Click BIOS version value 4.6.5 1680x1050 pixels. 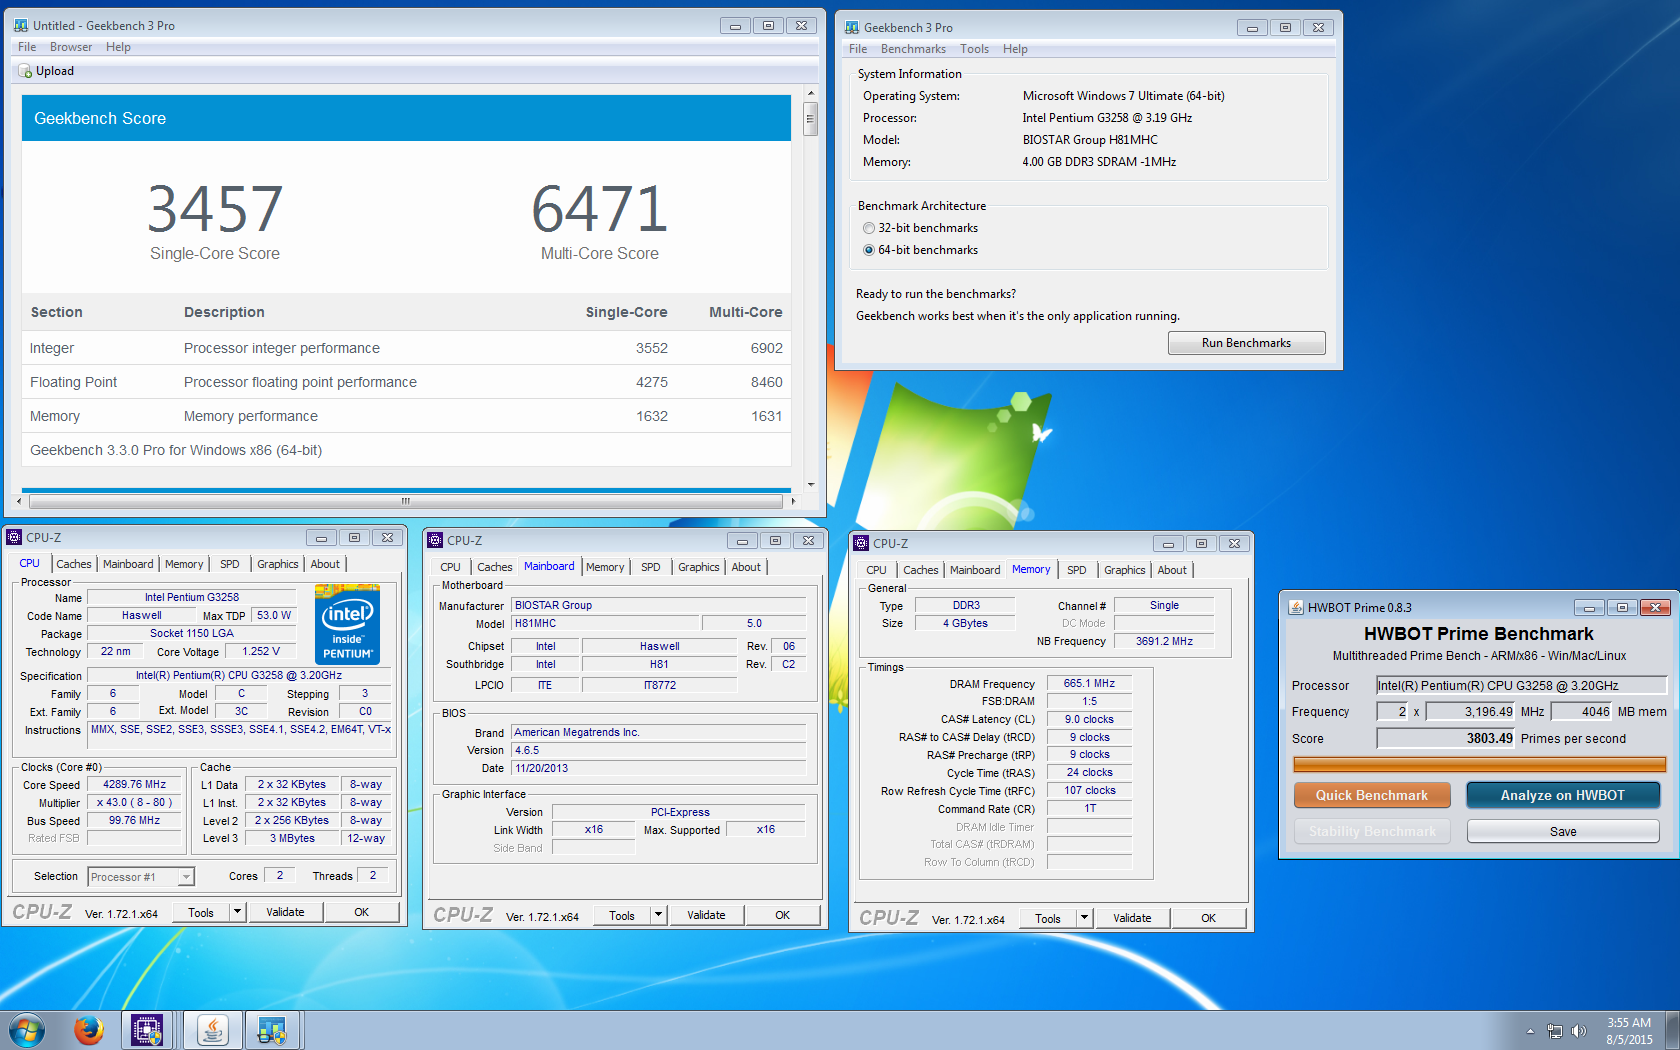pos(659,750)
